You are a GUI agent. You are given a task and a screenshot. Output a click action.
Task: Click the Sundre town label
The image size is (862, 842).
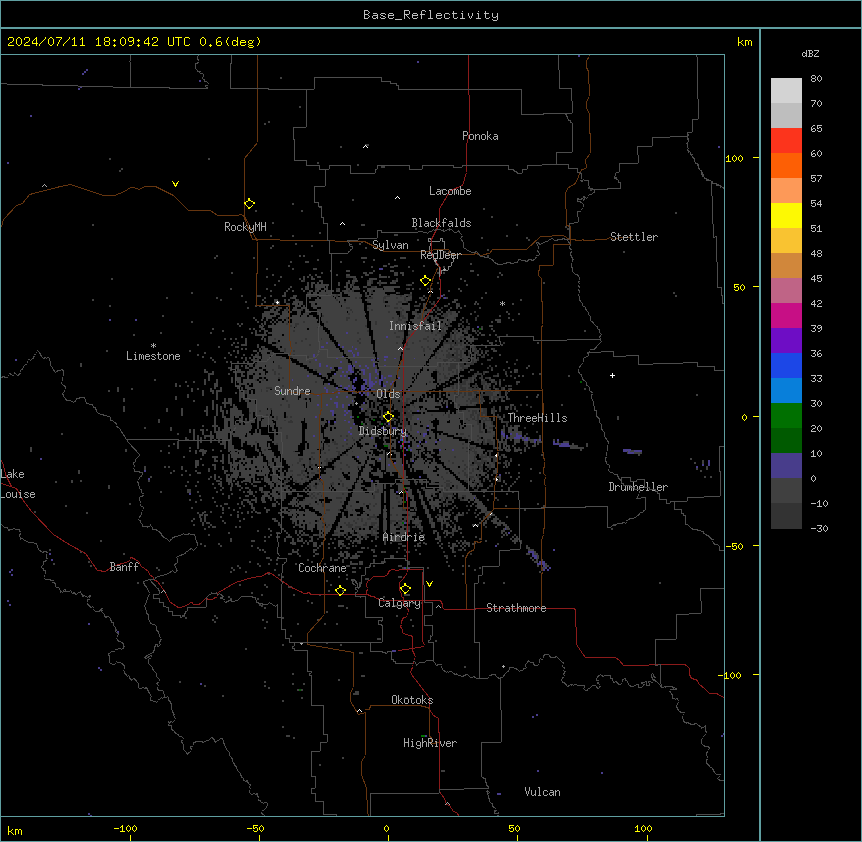point(292,391)
